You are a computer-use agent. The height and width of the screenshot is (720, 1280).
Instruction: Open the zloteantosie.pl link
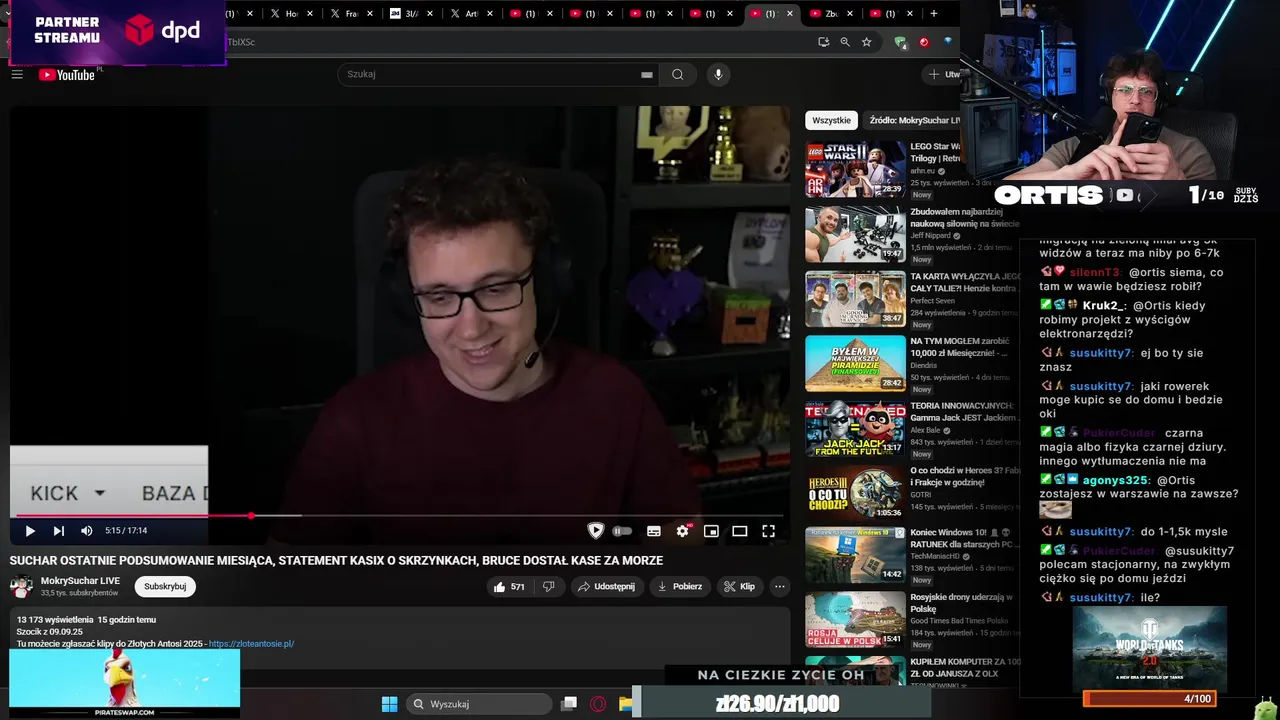click(x=251, y=644)
